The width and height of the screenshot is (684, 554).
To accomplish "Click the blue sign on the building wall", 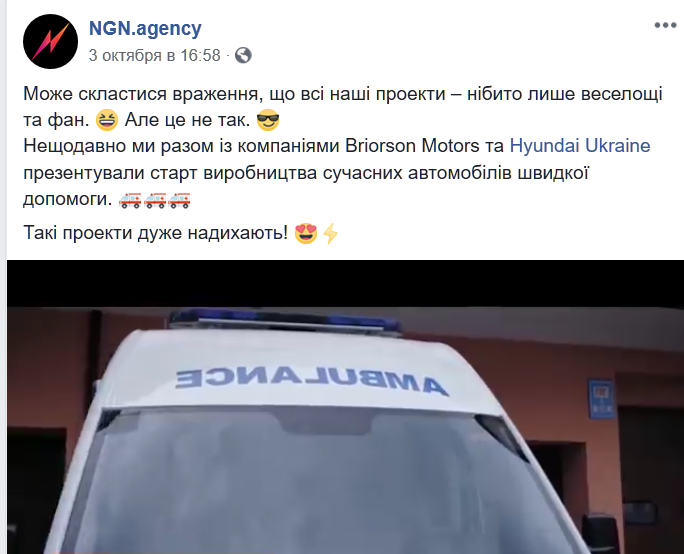I will tap(601, 399).
